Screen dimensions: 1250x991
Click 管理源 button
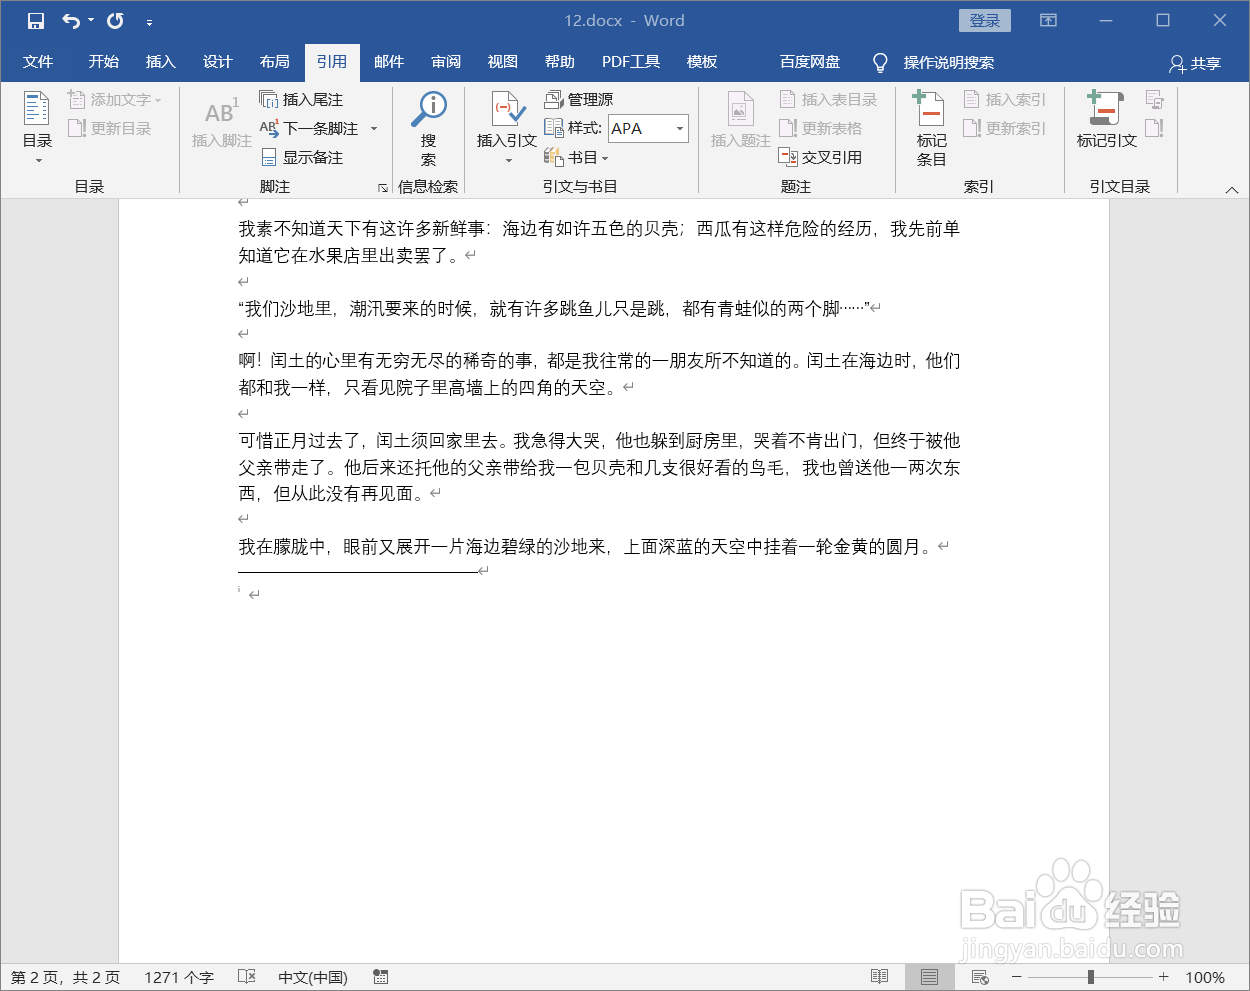[x=579, y=100]
